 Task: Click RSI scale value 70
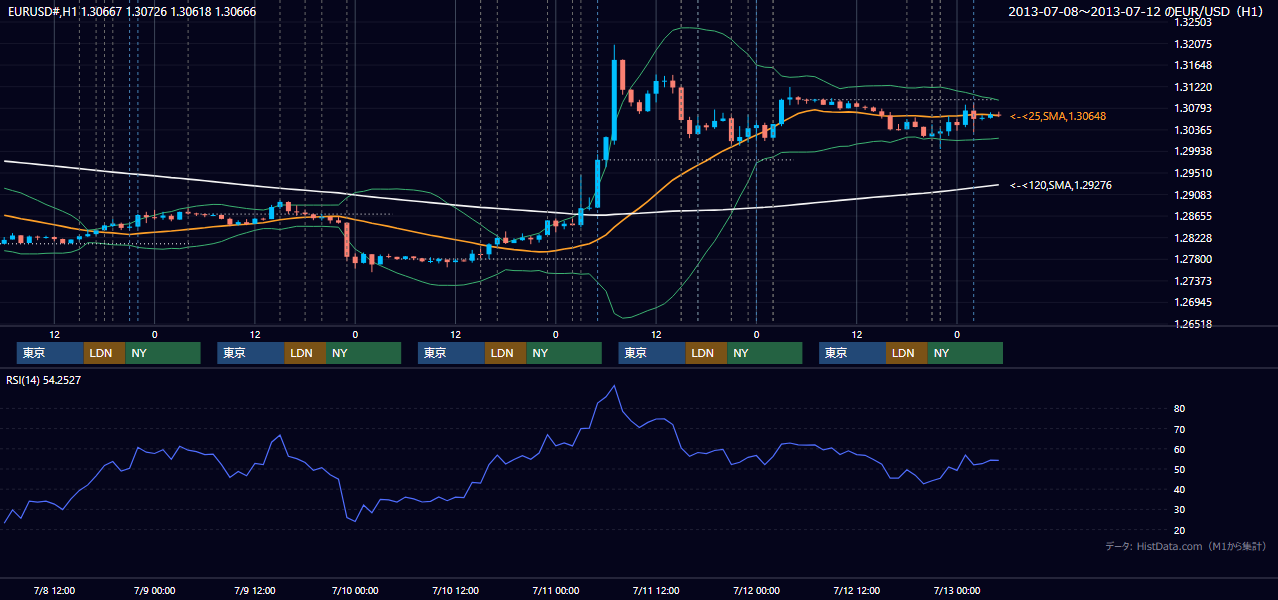pyautogui.click(x=1180, y=429)
